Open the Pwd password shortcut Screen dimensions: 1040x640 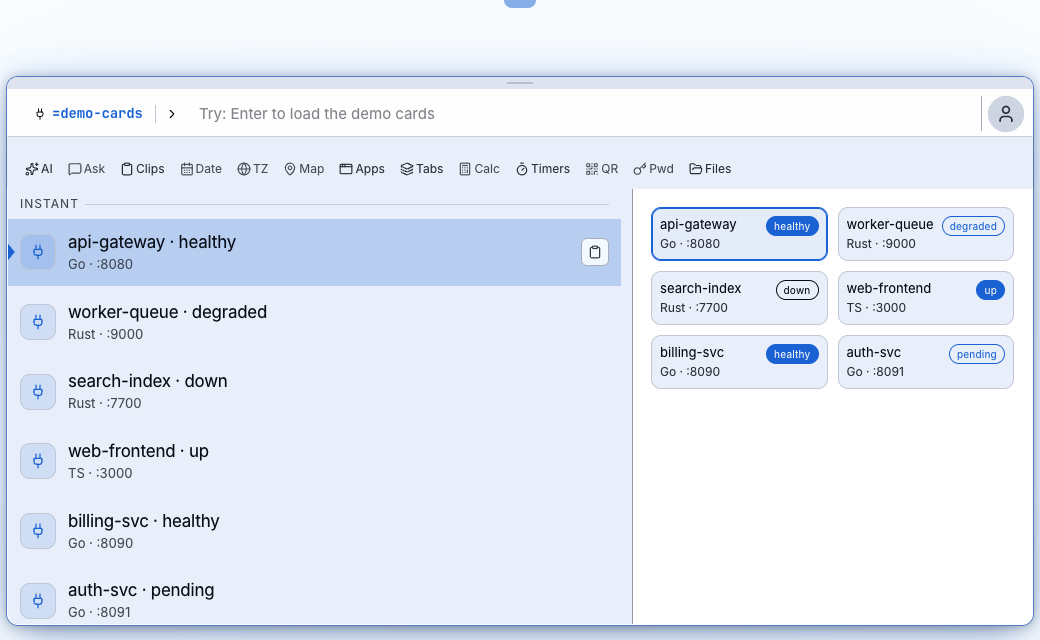[x=653, y=169]
